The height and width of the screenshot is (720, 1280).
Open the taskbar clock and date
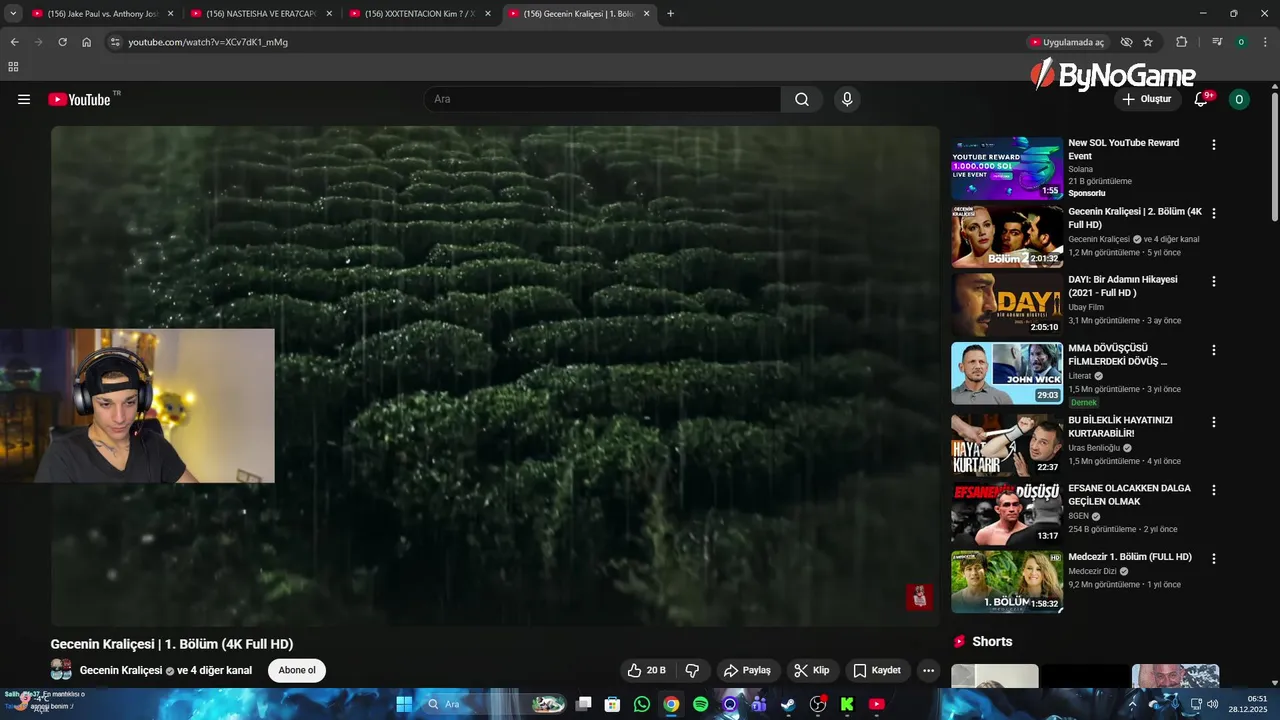[x=1248, y=704]
